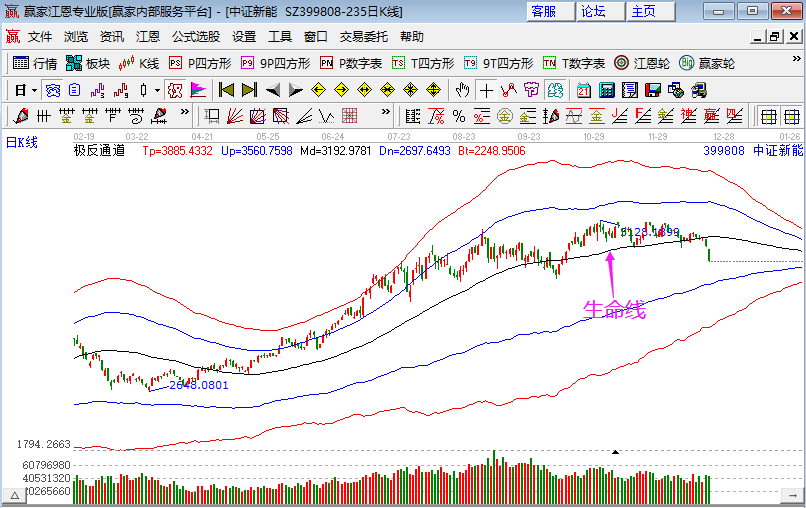Click the percent sign % tool

coord(459,117)
